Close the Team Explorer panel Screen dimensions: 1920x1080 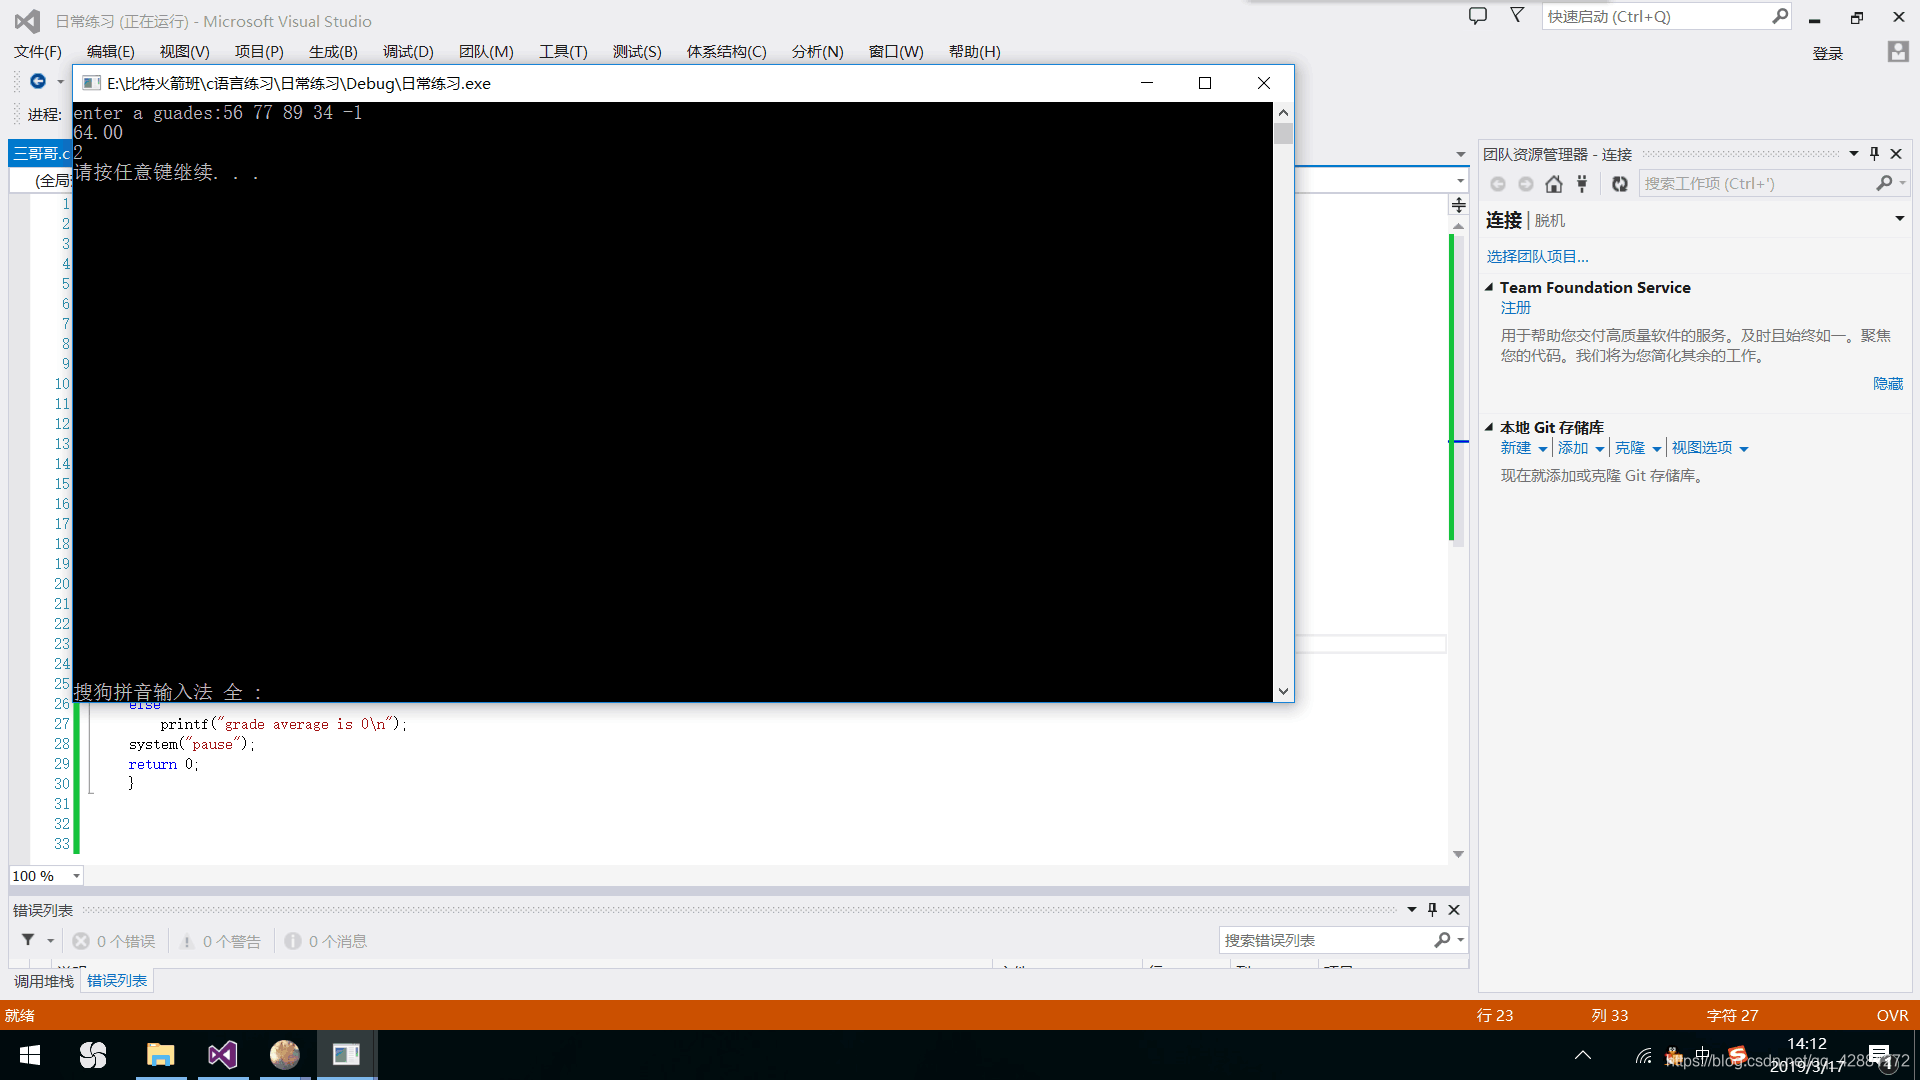point(1896,154)
